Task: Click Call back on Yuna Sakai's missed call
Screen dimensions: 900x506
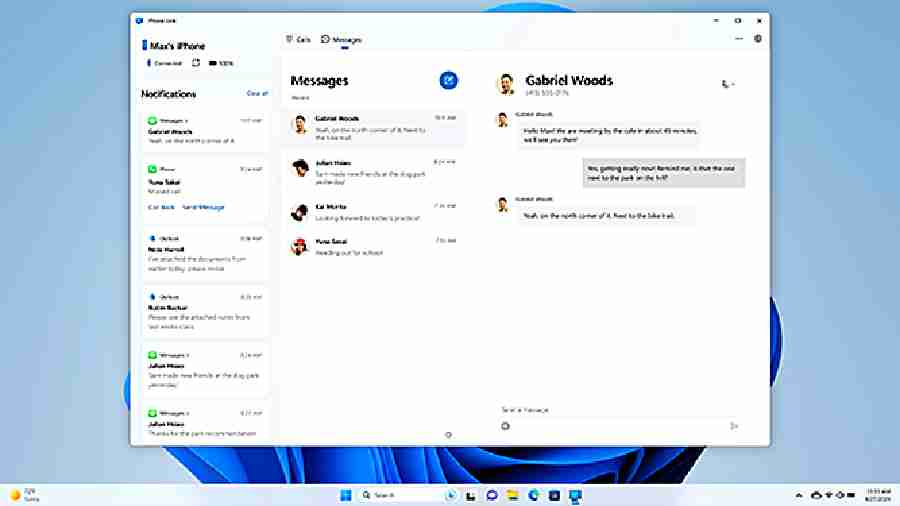Action: [x=161, y=207]
